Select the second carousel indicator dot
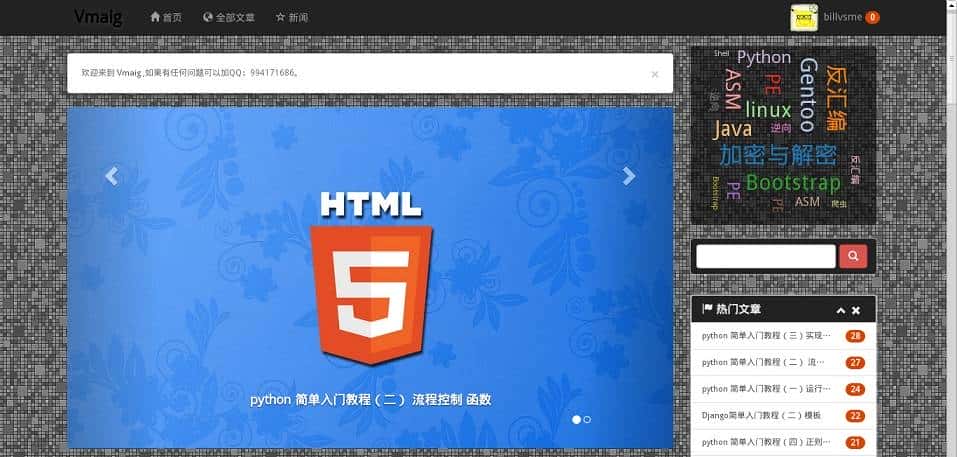 pos(587,419)
